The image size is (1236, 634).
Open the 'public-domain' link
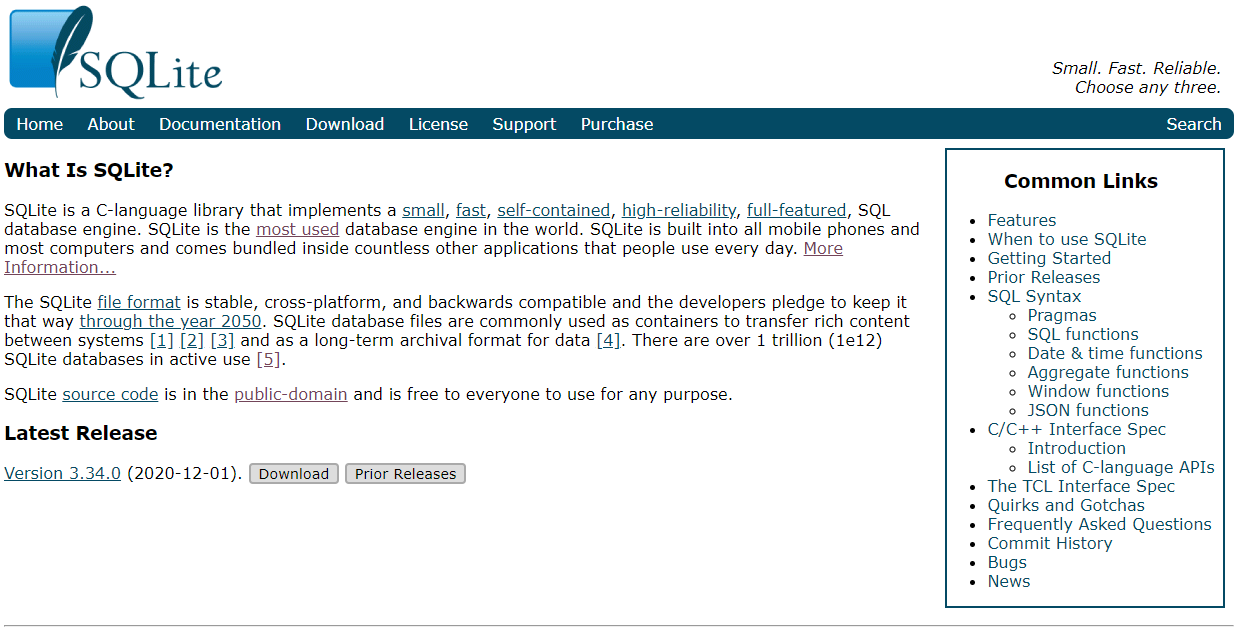pyautogui.click(x=291, y=394)
